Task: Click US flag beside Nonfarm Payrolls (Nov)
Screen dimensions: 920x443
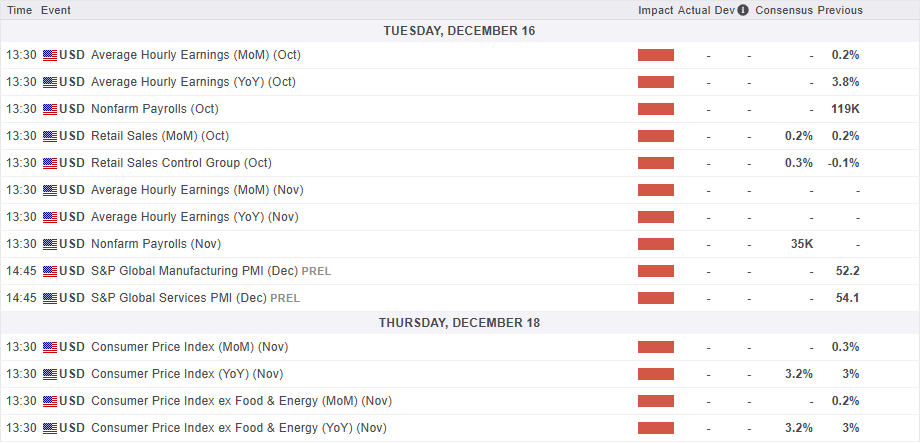Action: point(50,244)
